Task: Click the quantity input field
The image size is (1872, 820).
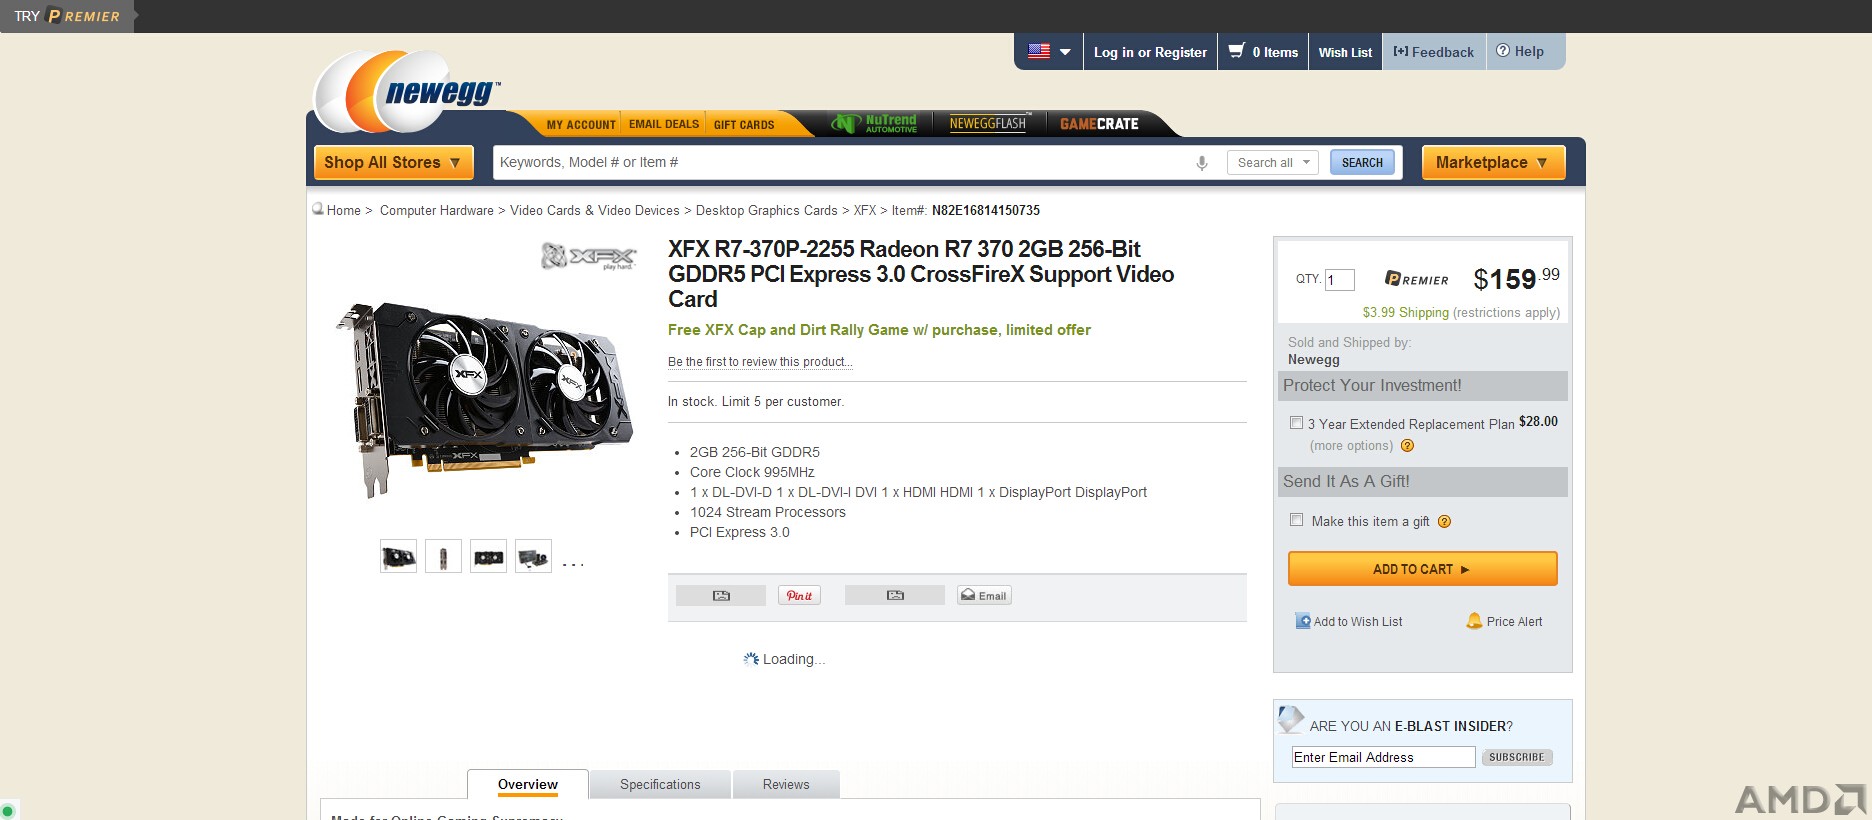Action: pyautogui.click(x=1340, y=280)
